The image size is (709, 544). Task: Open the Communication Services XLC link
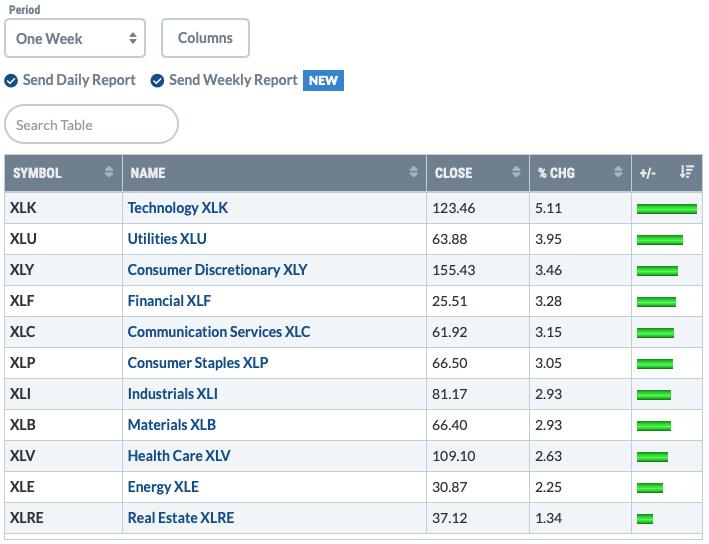[x=219, y=332]
